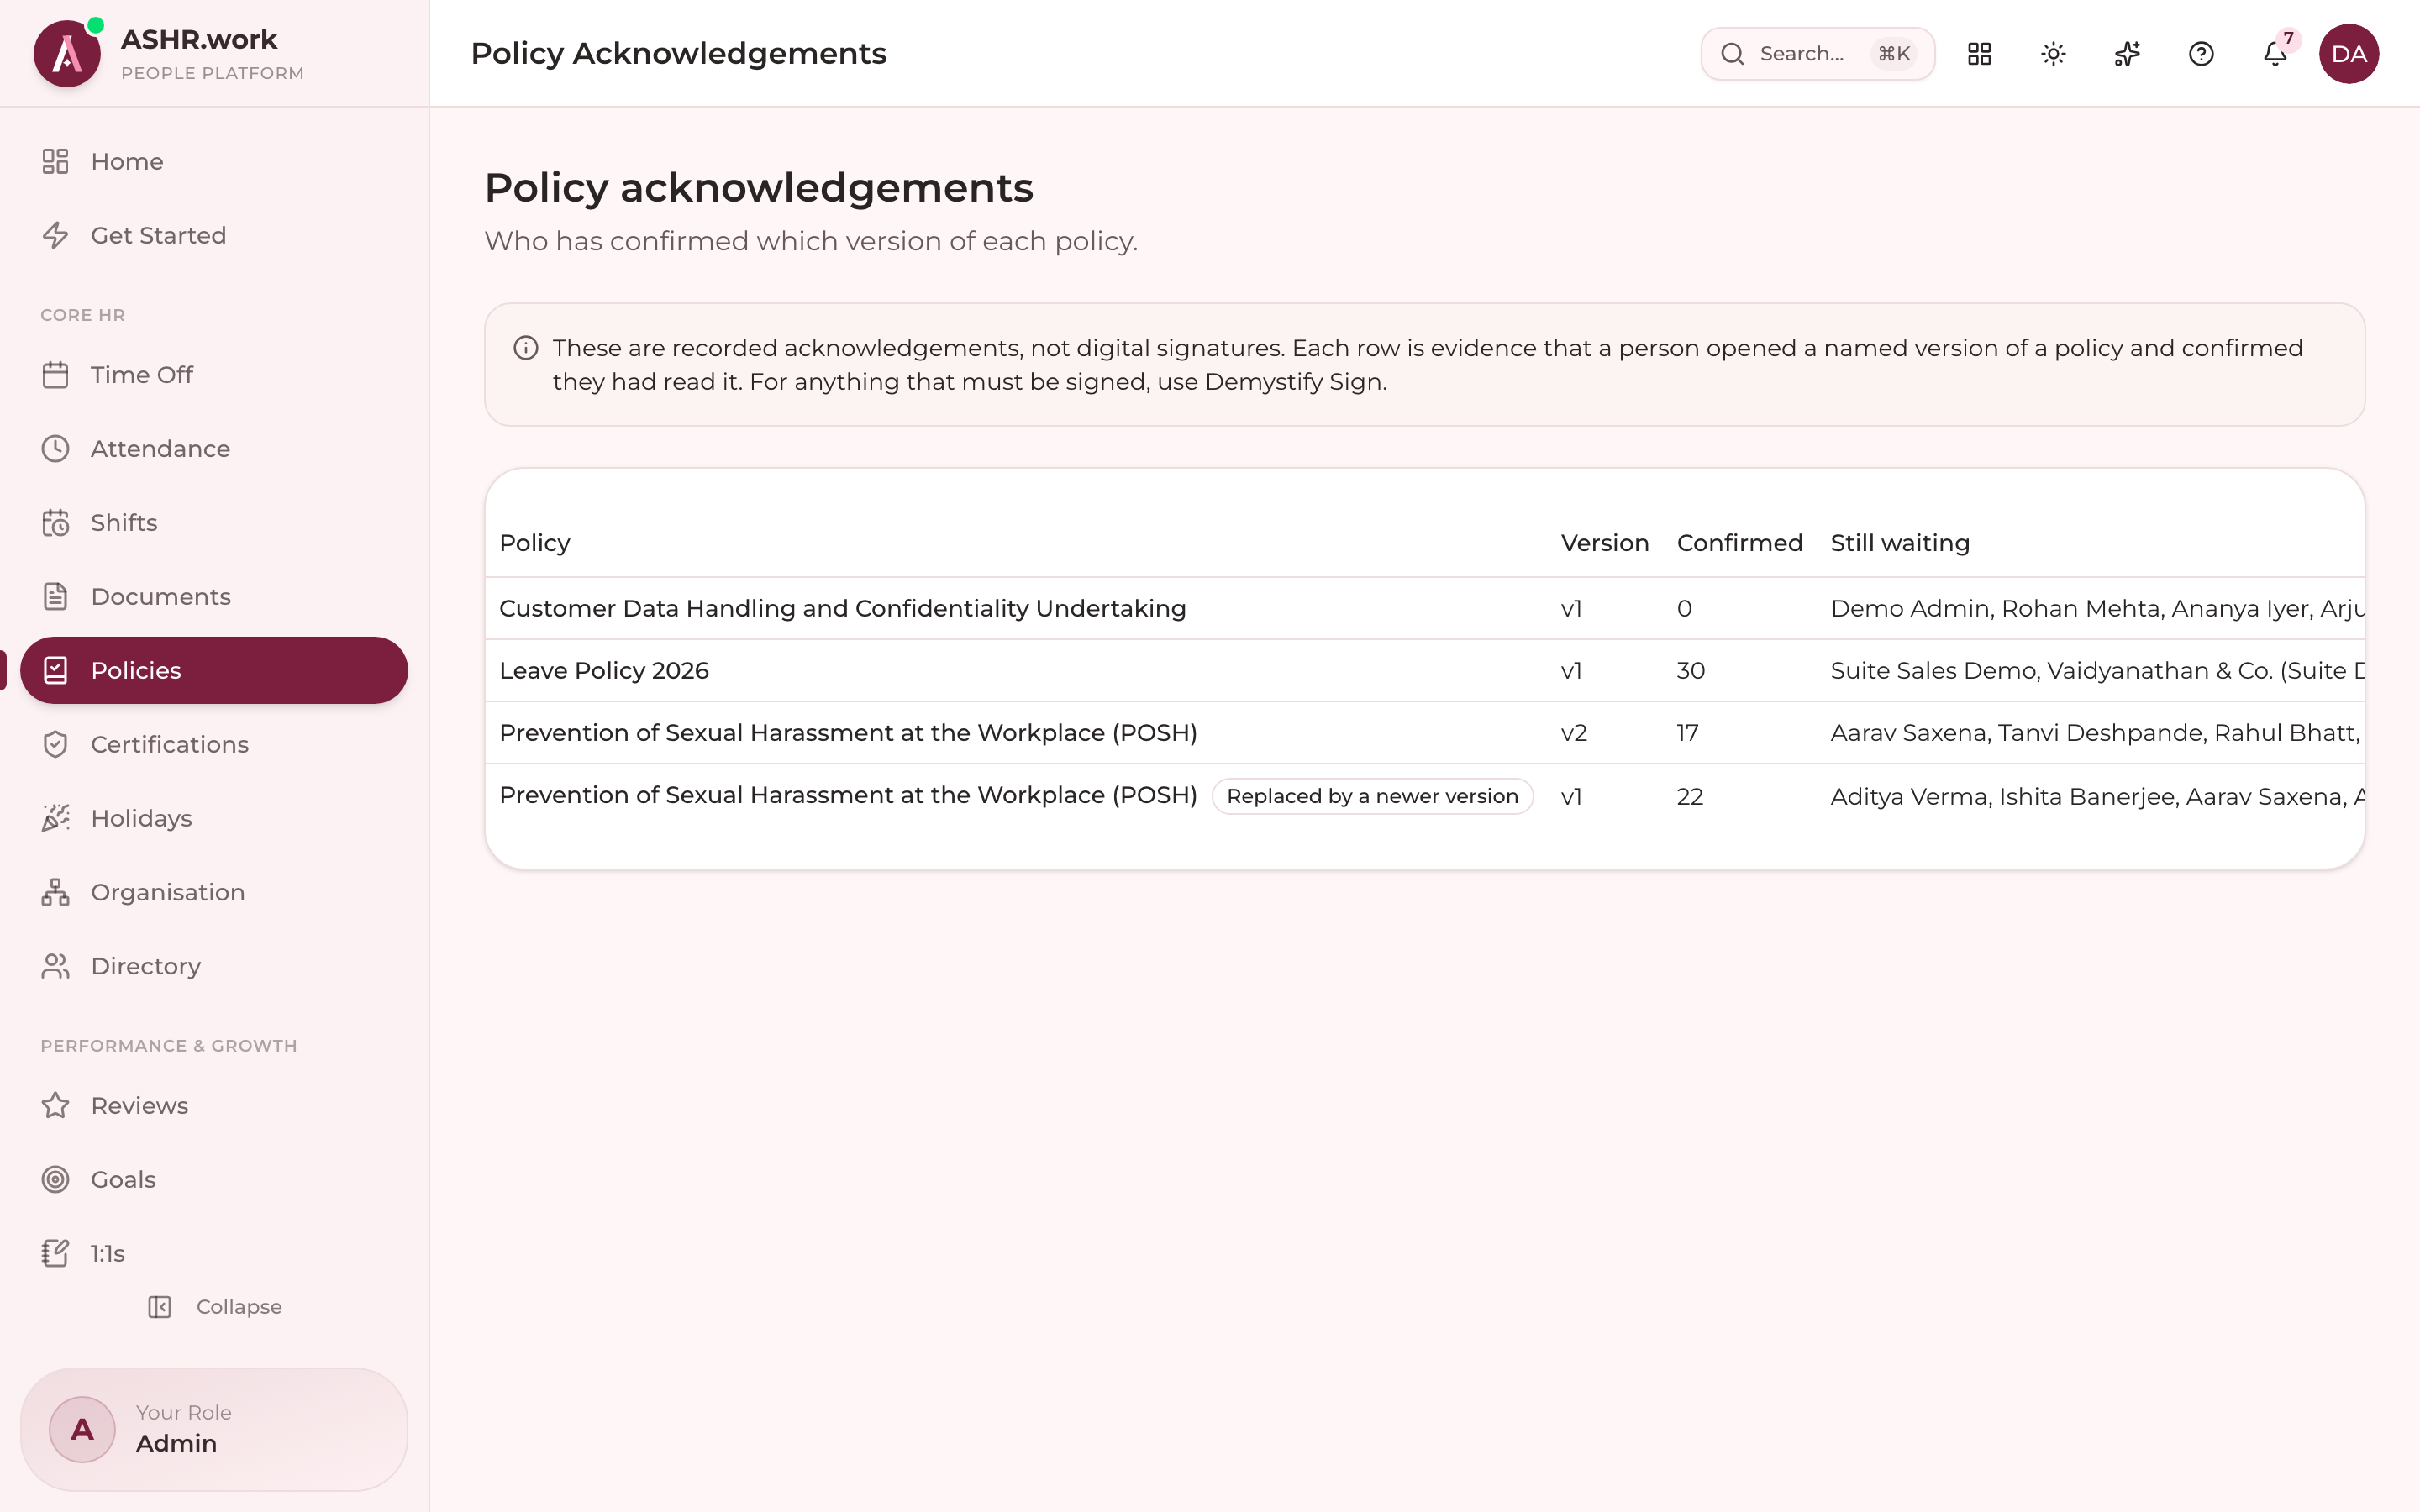2420x1512 pixels.
Task: Click confirmed count 22 for POSH v1
Action: click(x=1689, y=797)
